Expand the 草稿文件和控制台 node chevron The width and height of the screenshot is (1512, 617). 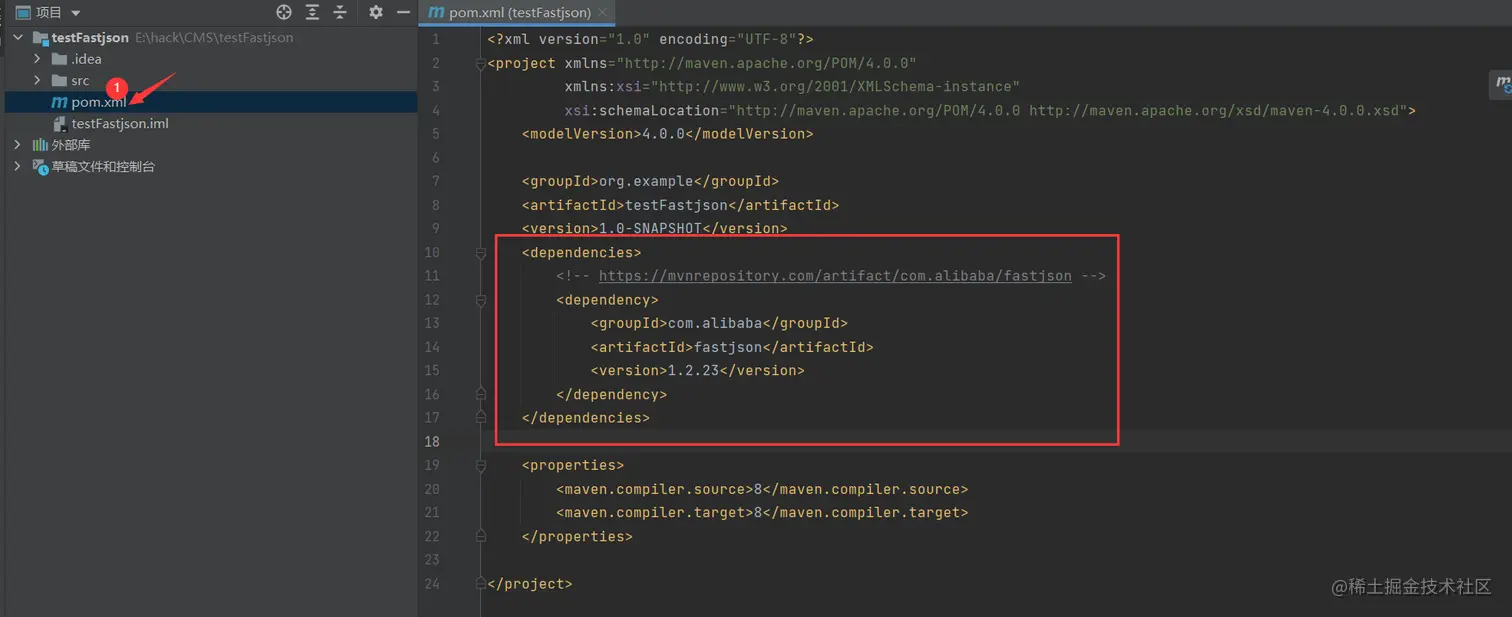tap(17, 167)
